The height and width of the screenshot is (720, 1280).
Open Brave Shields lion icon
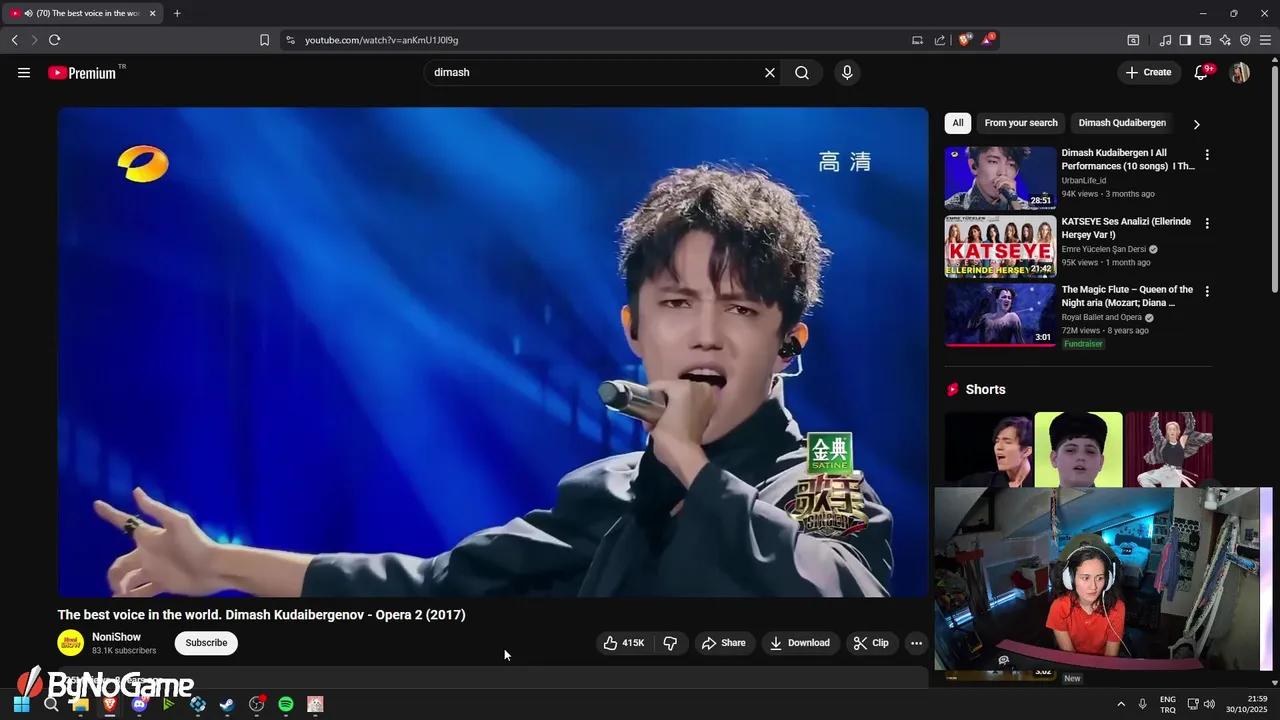(x=965, y=40)
